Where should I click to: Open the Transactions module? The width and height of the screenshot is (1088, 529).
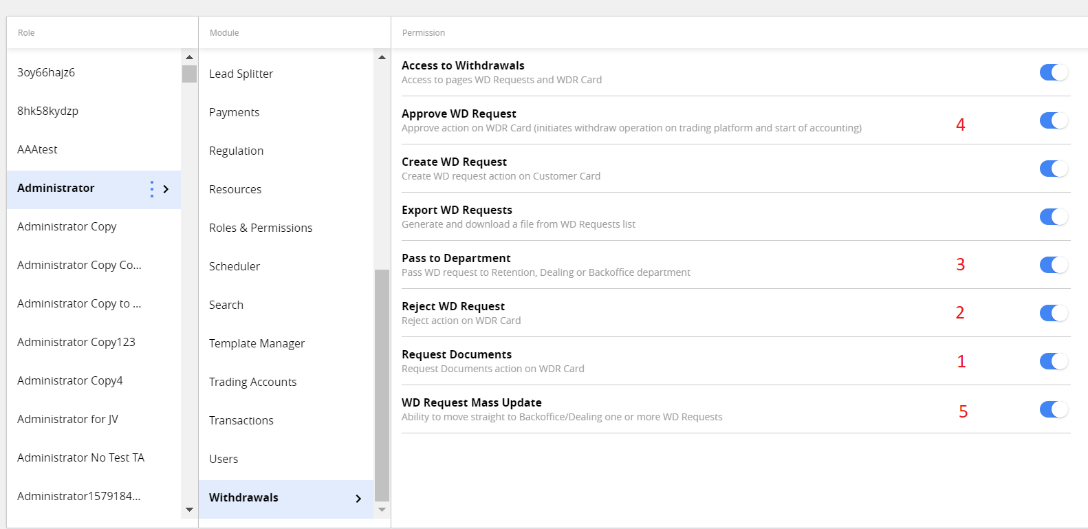pos(286,421)
